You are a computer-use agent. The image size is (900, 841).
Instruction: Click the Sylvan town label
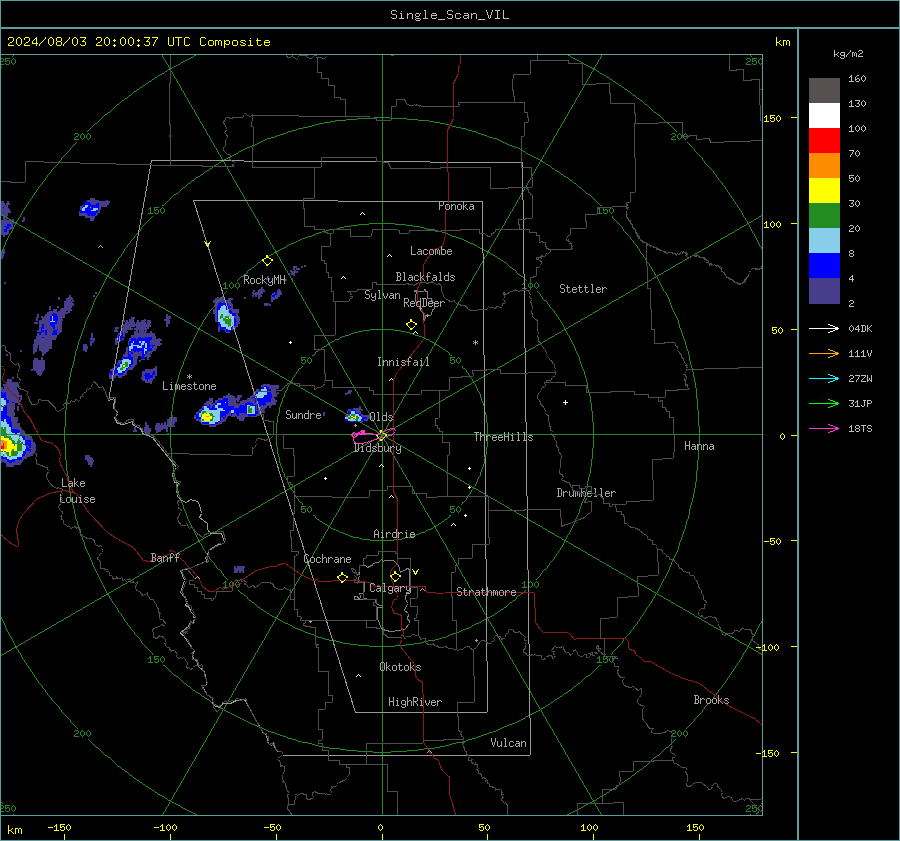[x=382, y=295]
